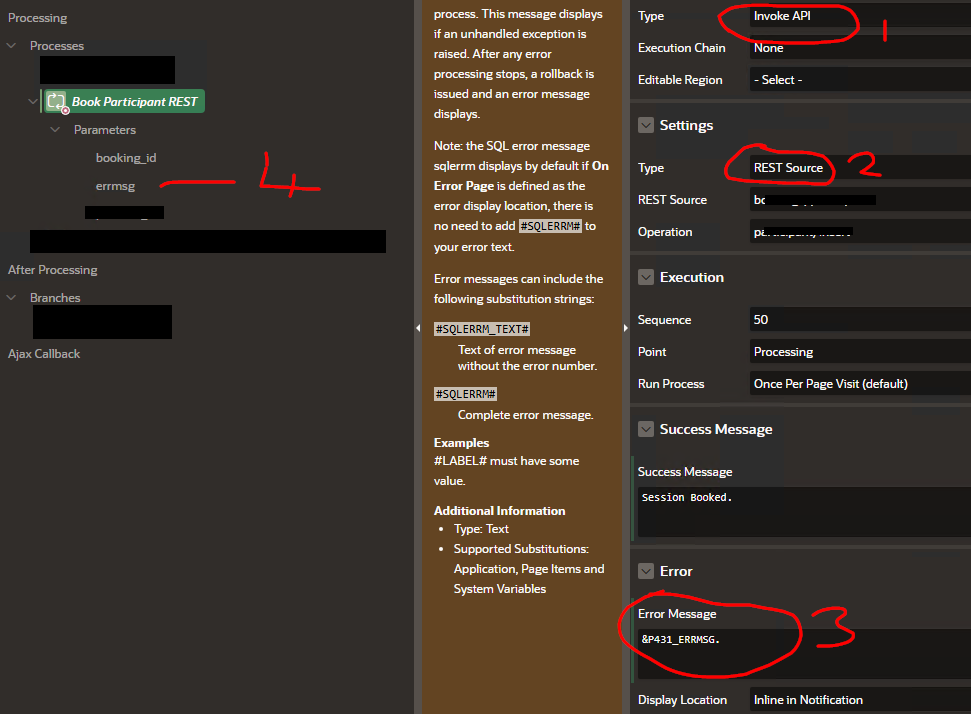
Task: Select the booking_id parameter
Action: point(126,157)
